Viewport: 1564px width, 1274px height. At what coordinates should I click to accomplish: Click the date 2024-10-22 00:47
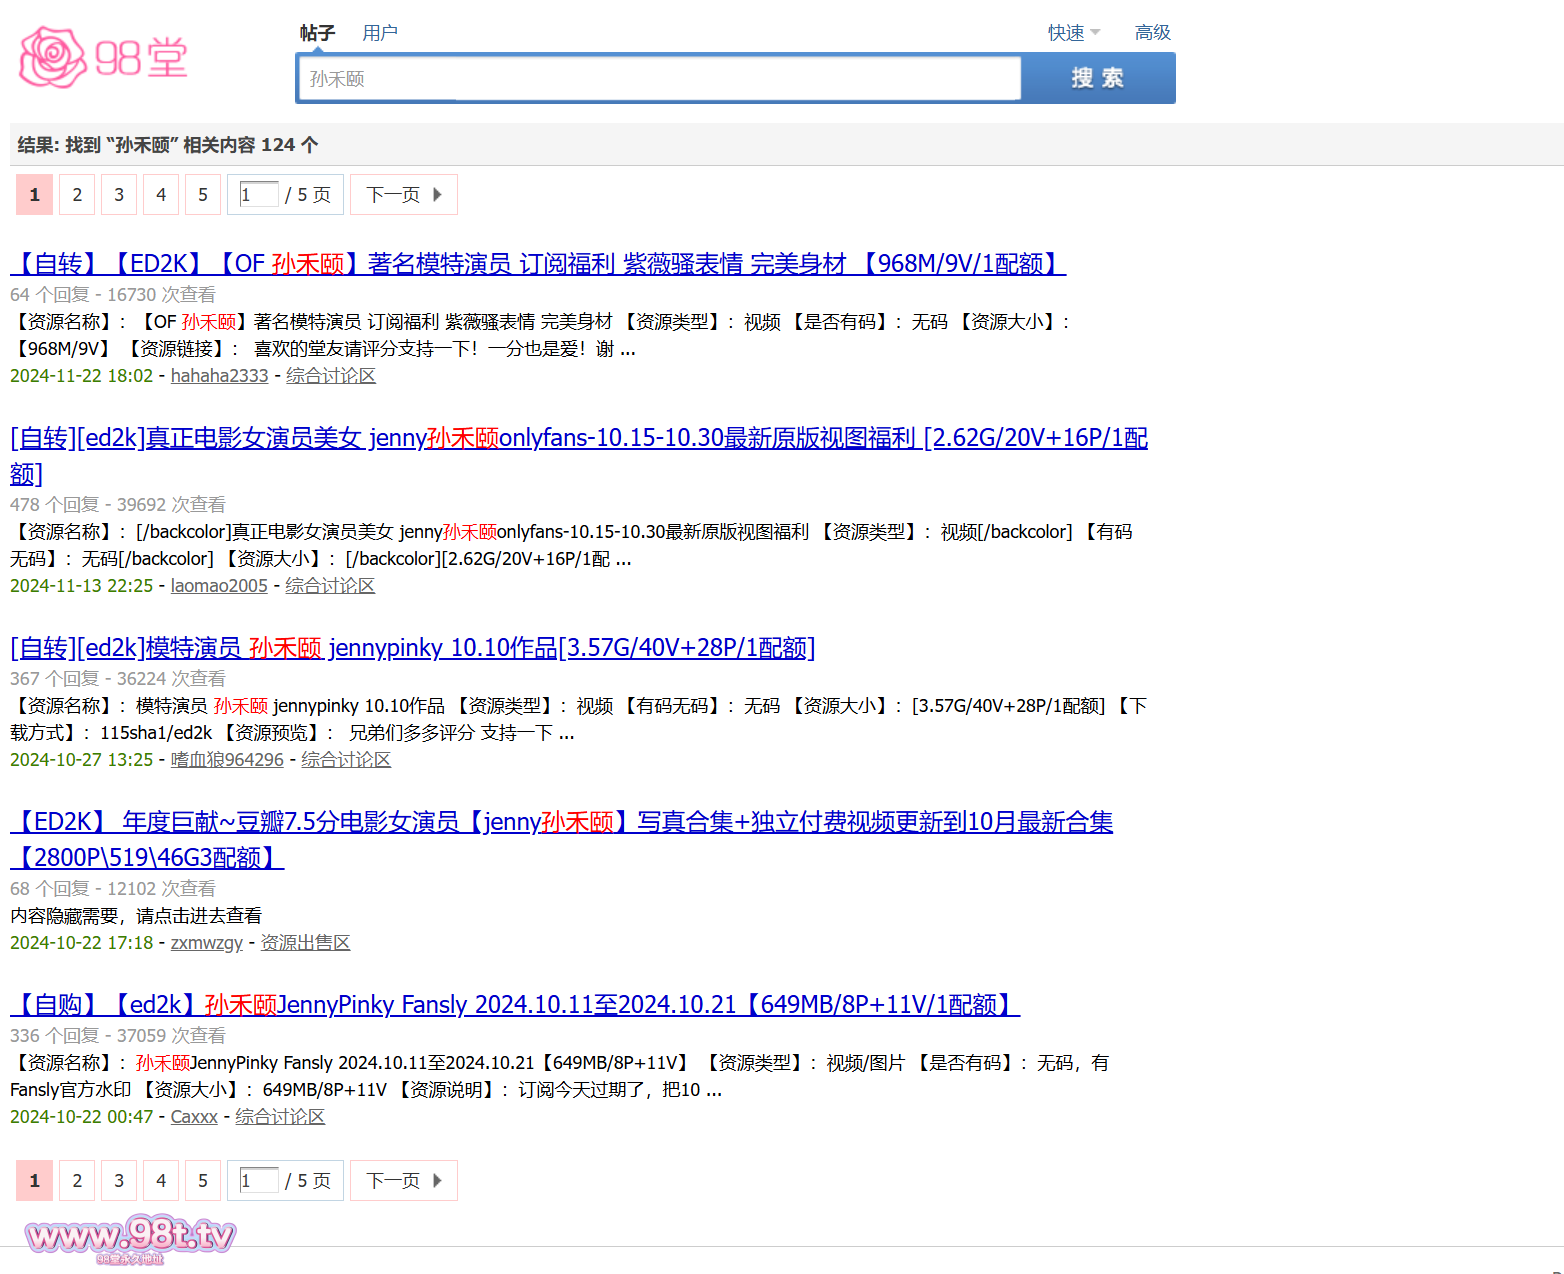point(82,1117)
